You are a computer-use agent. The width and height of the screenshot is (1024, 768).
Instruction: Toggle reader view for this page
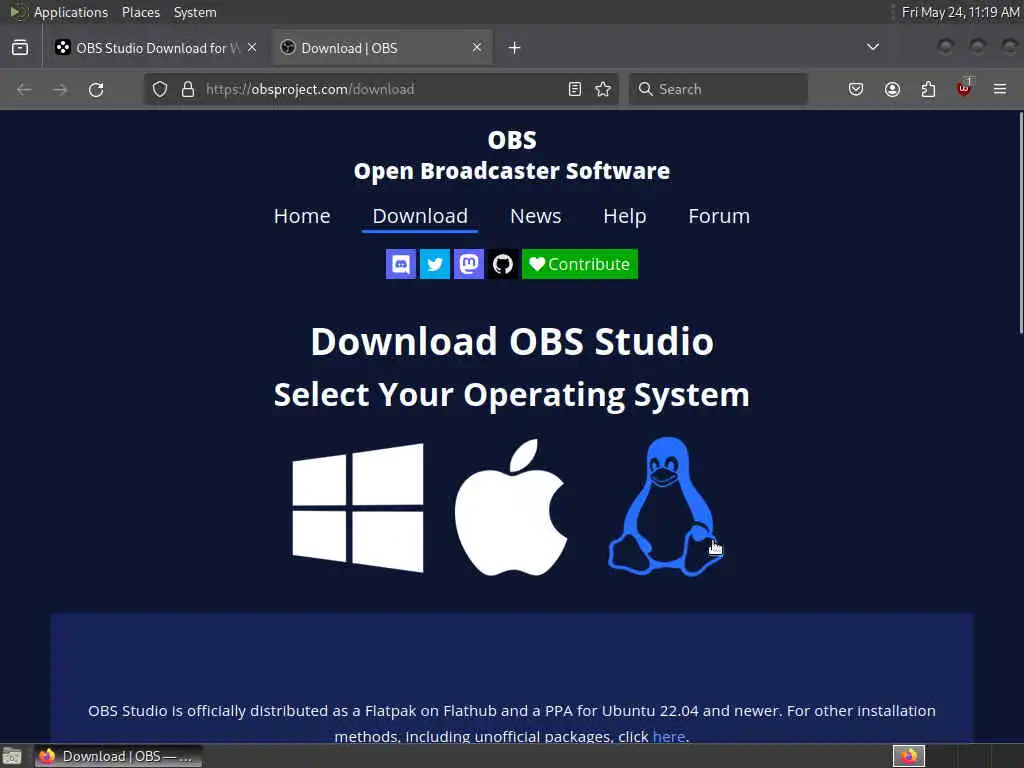575,89
